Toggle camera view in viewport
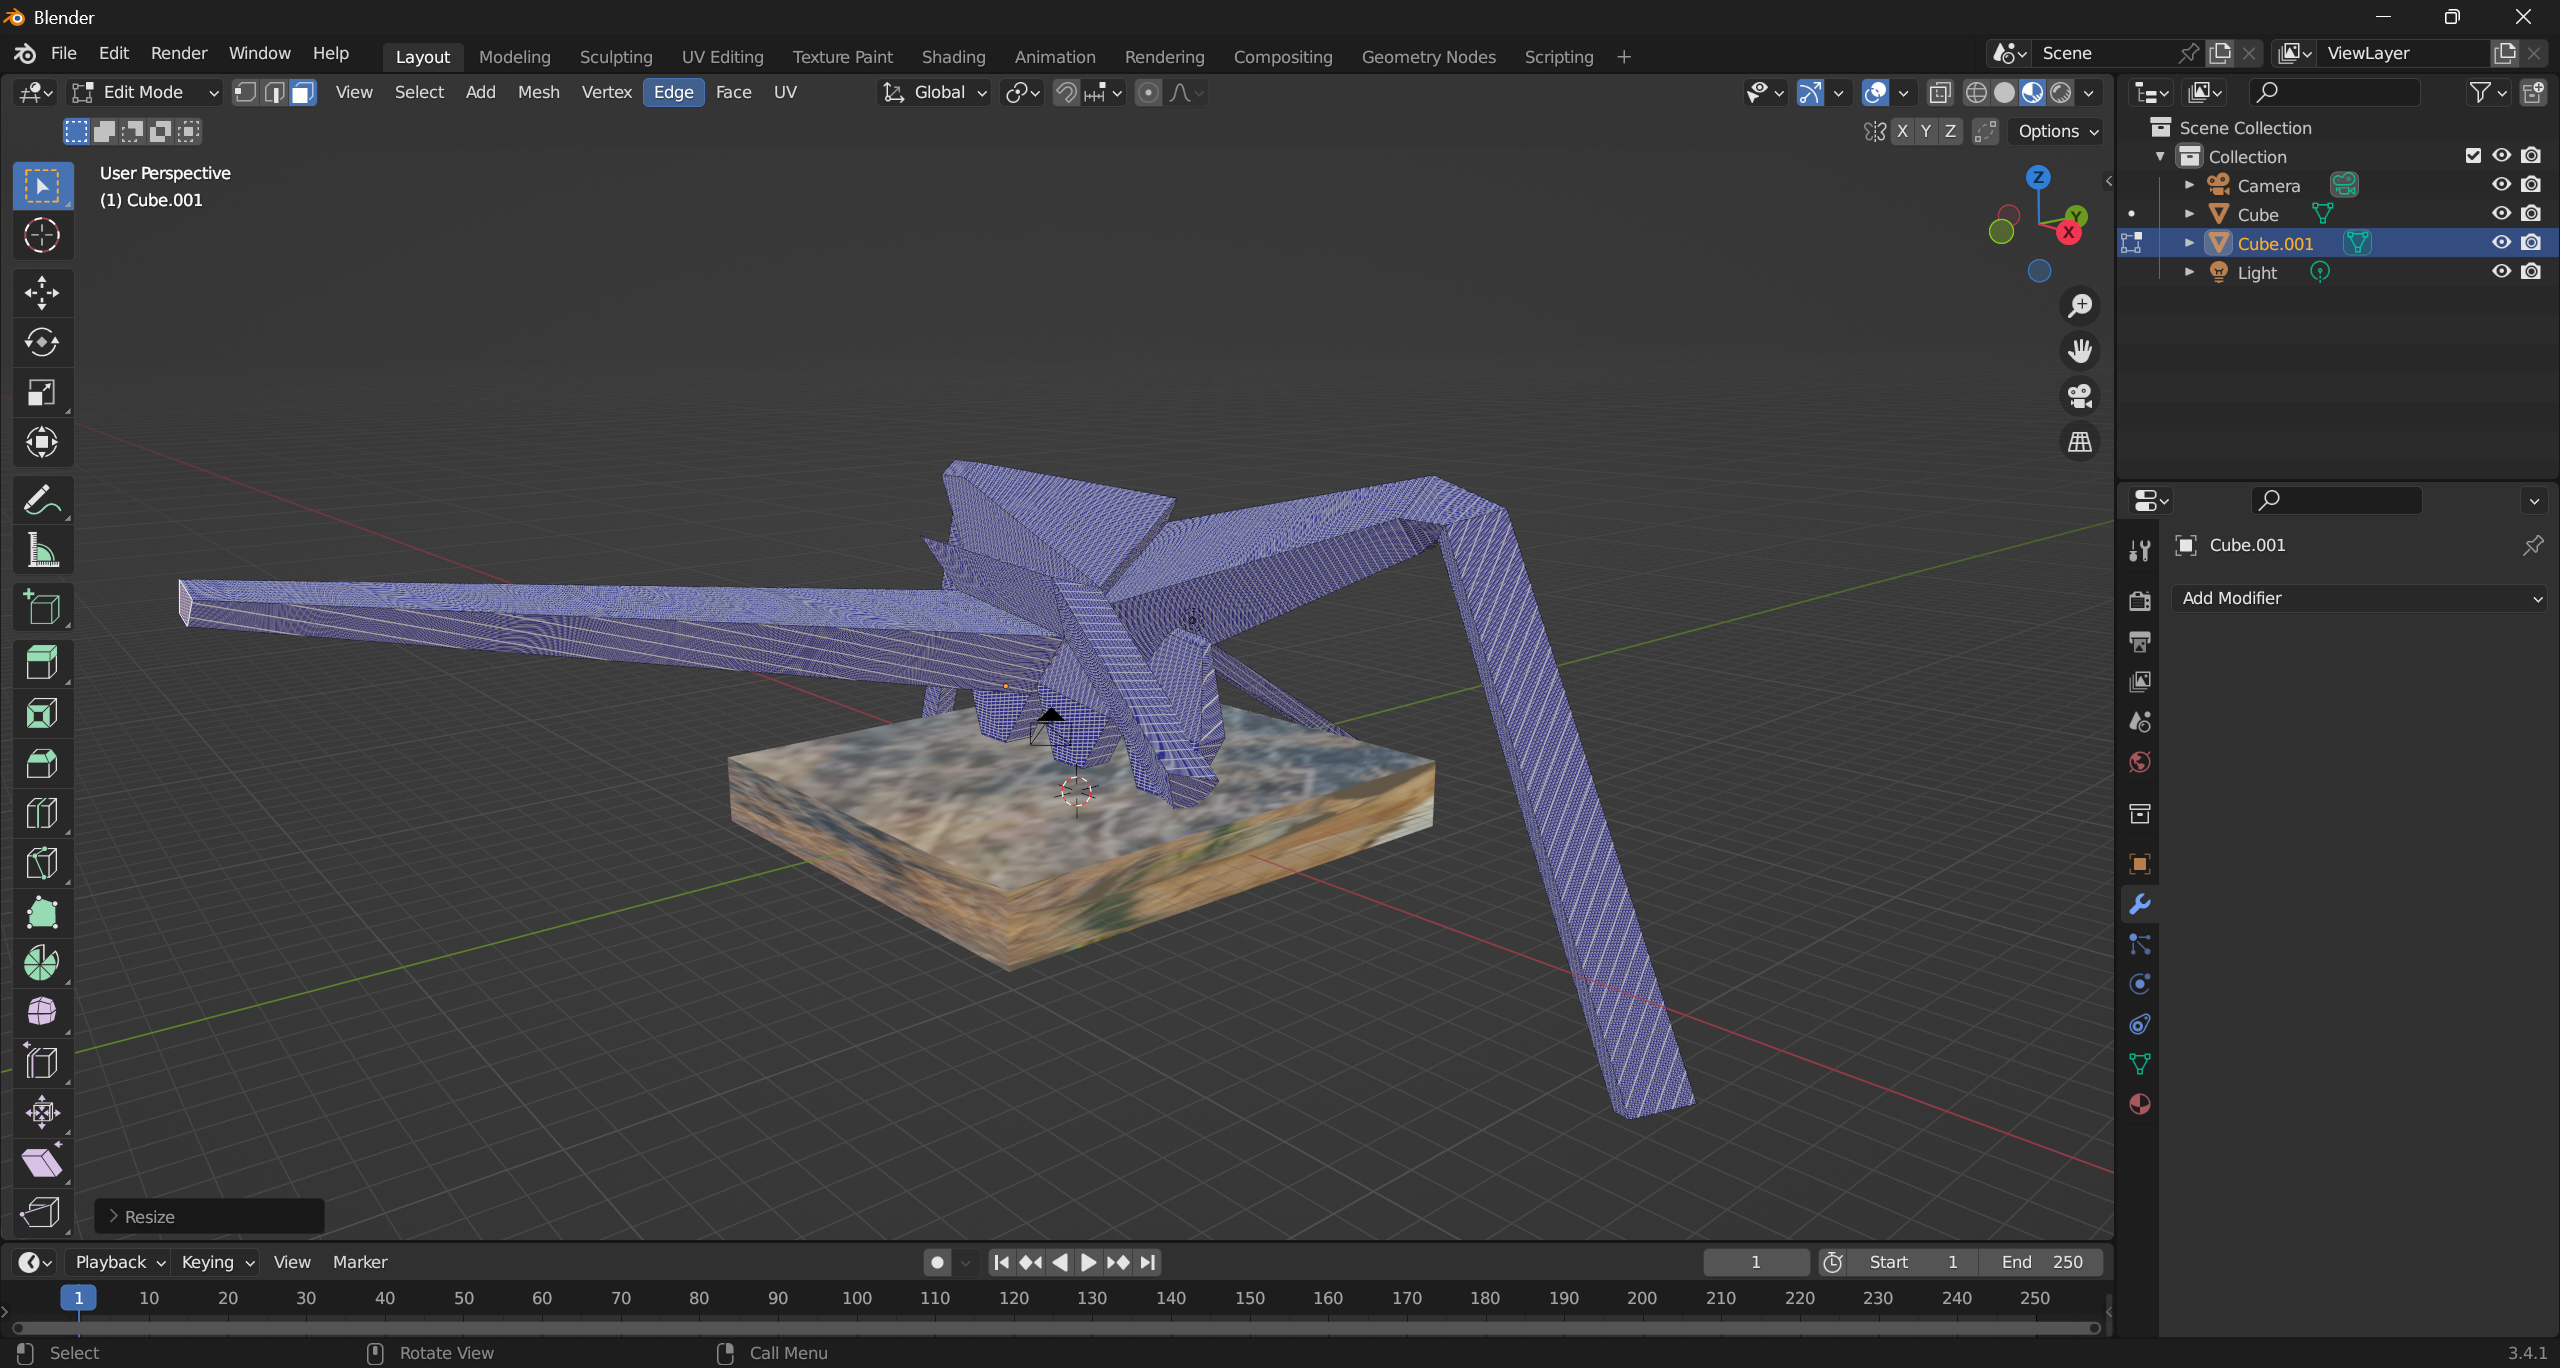 [2080, 396]
